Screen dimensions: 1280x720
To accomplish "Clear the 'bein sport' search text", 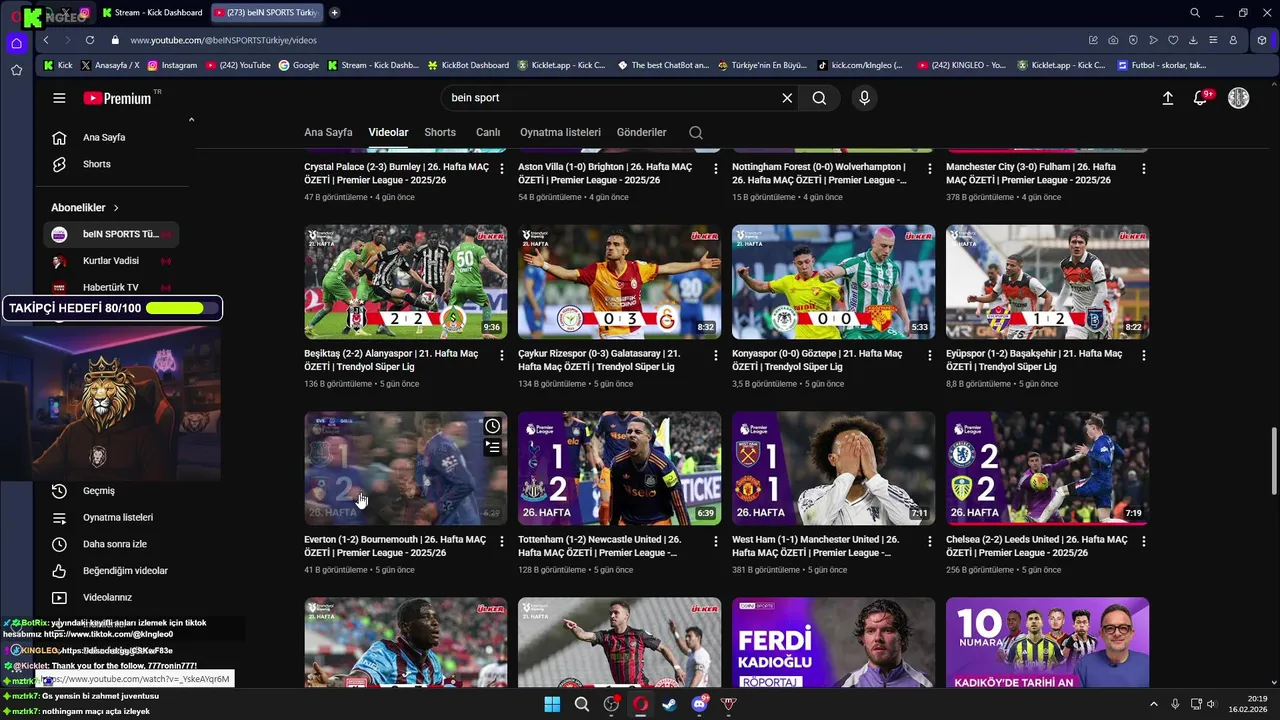I will pyautogui.click(x=787, y=98).
